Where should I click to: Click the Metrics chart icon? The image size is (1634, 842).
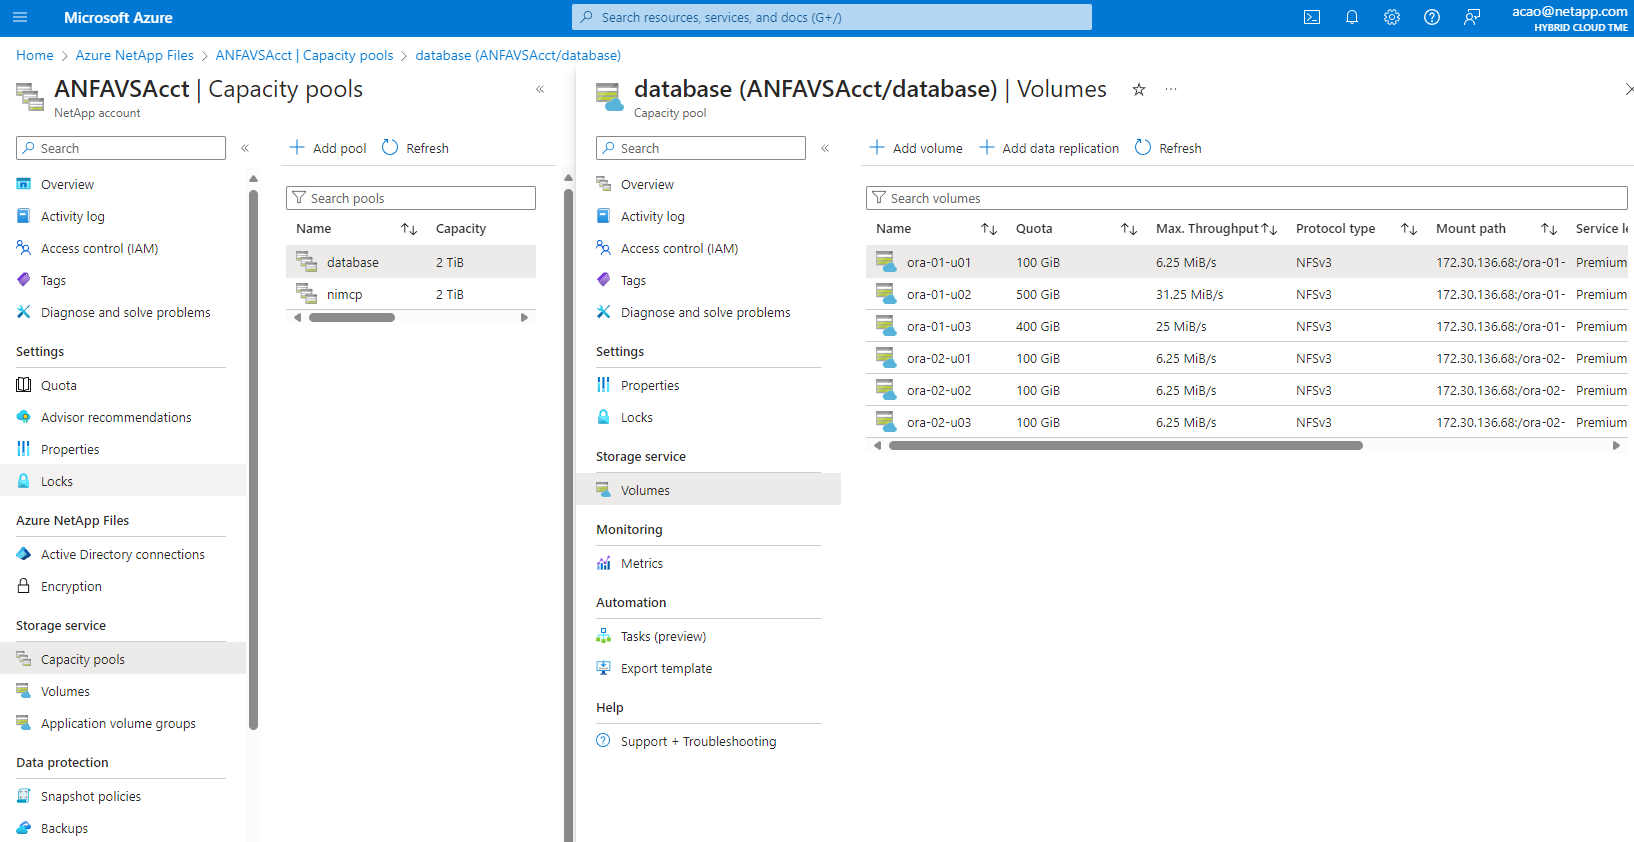pos(604,563)
